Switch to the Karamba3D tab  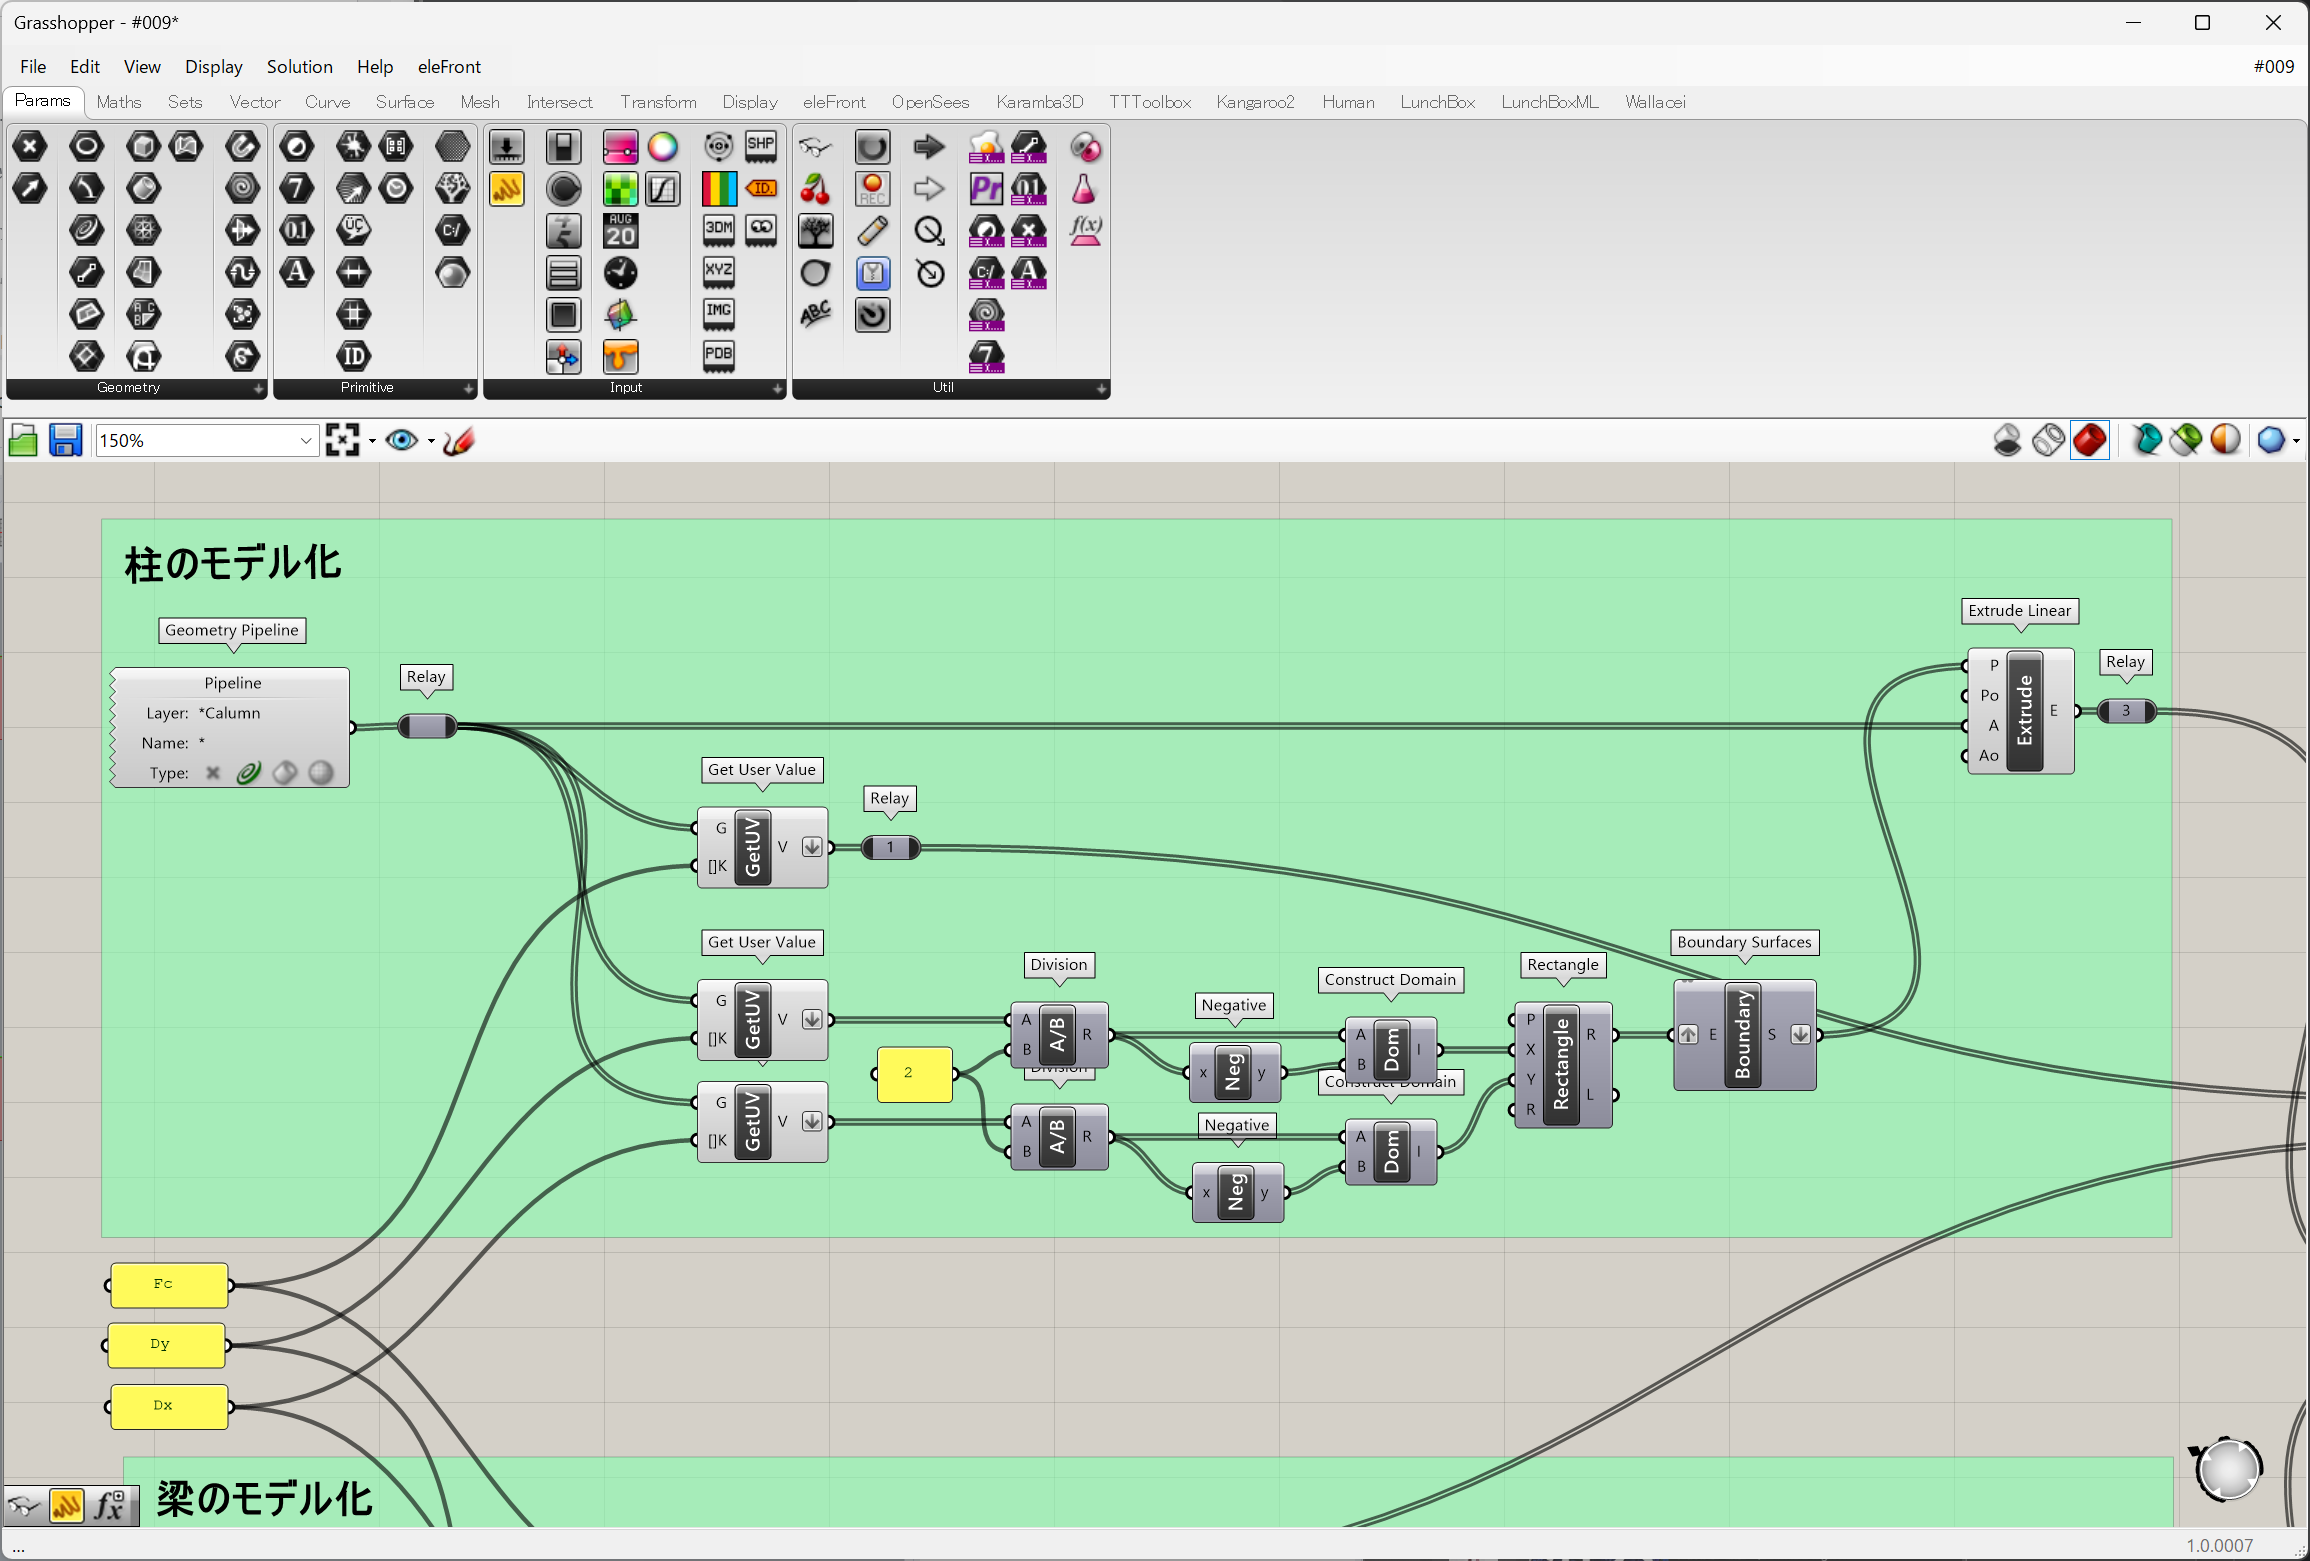pos(1039,102)
